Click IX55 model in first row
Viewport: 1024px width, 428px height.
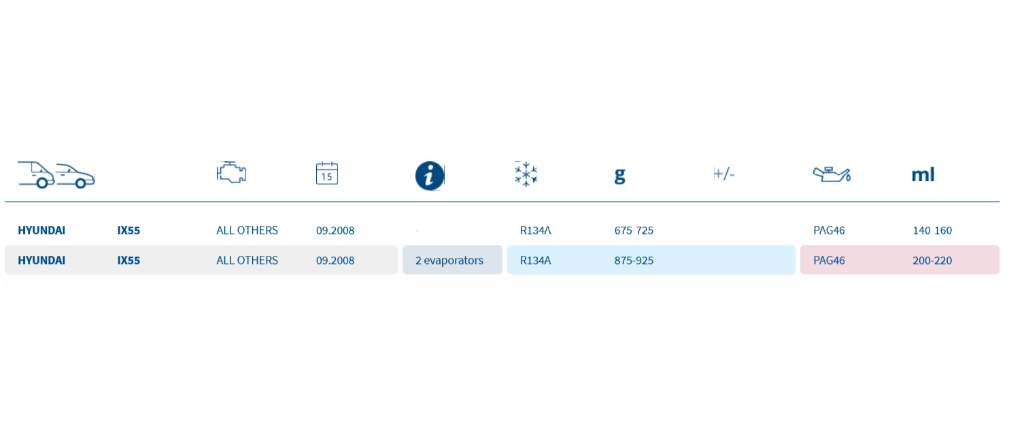pyautogui.click(x=129, y=230)
